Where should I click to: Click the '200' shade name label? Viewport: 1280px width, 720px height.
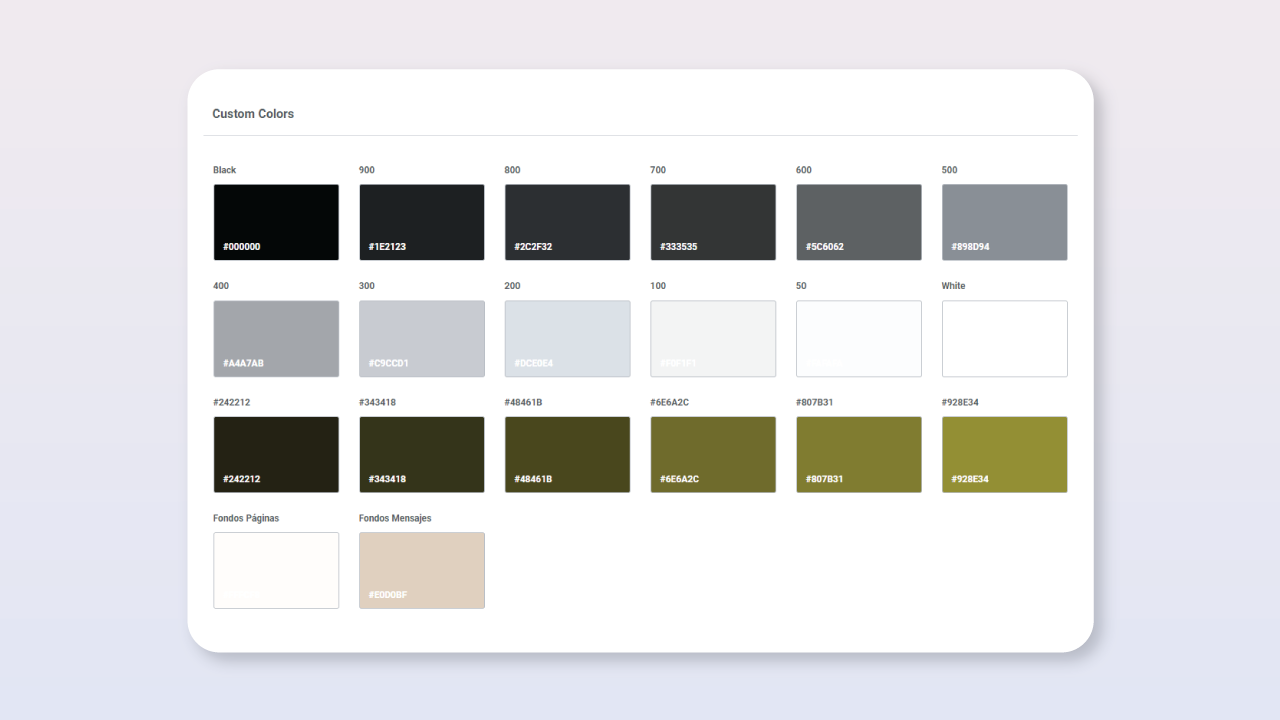pyautogui.click(x=513, y=286)
